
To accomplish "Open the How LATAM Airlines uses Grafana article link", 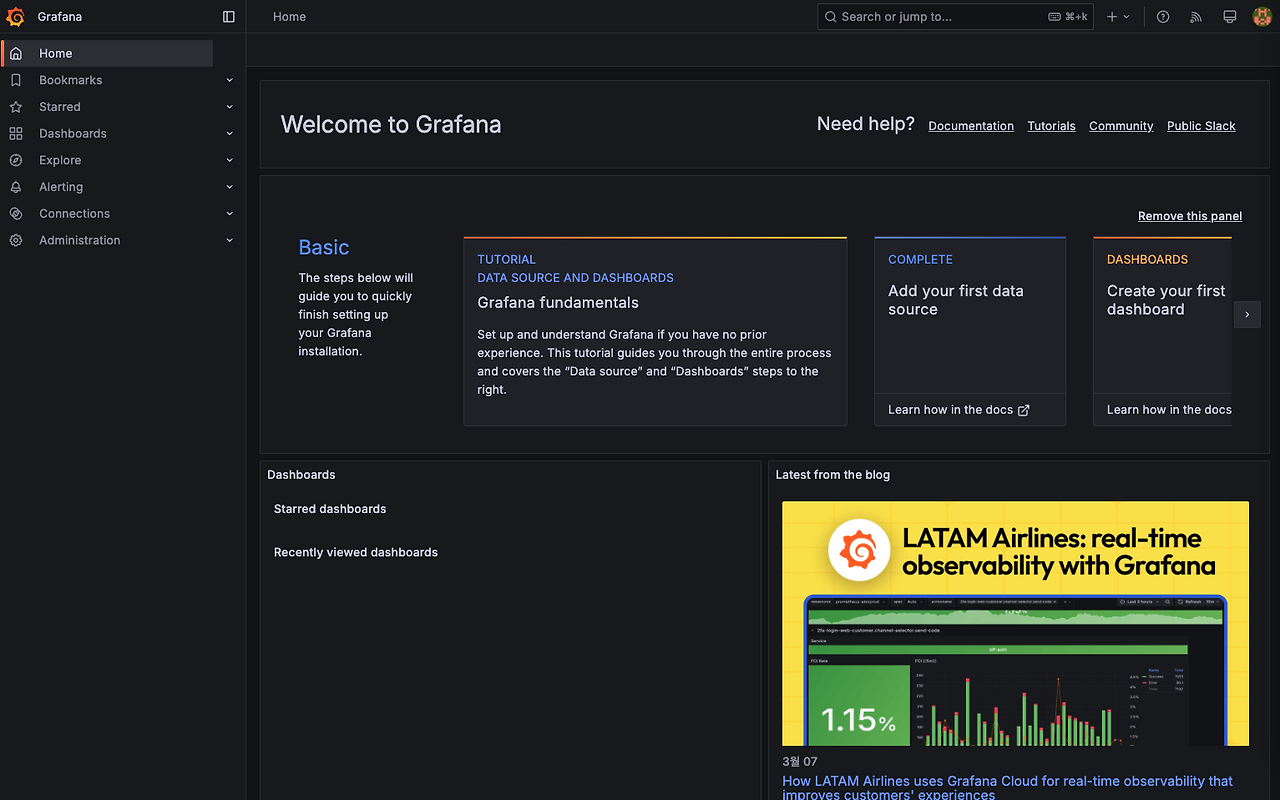I will [1007, 788].
